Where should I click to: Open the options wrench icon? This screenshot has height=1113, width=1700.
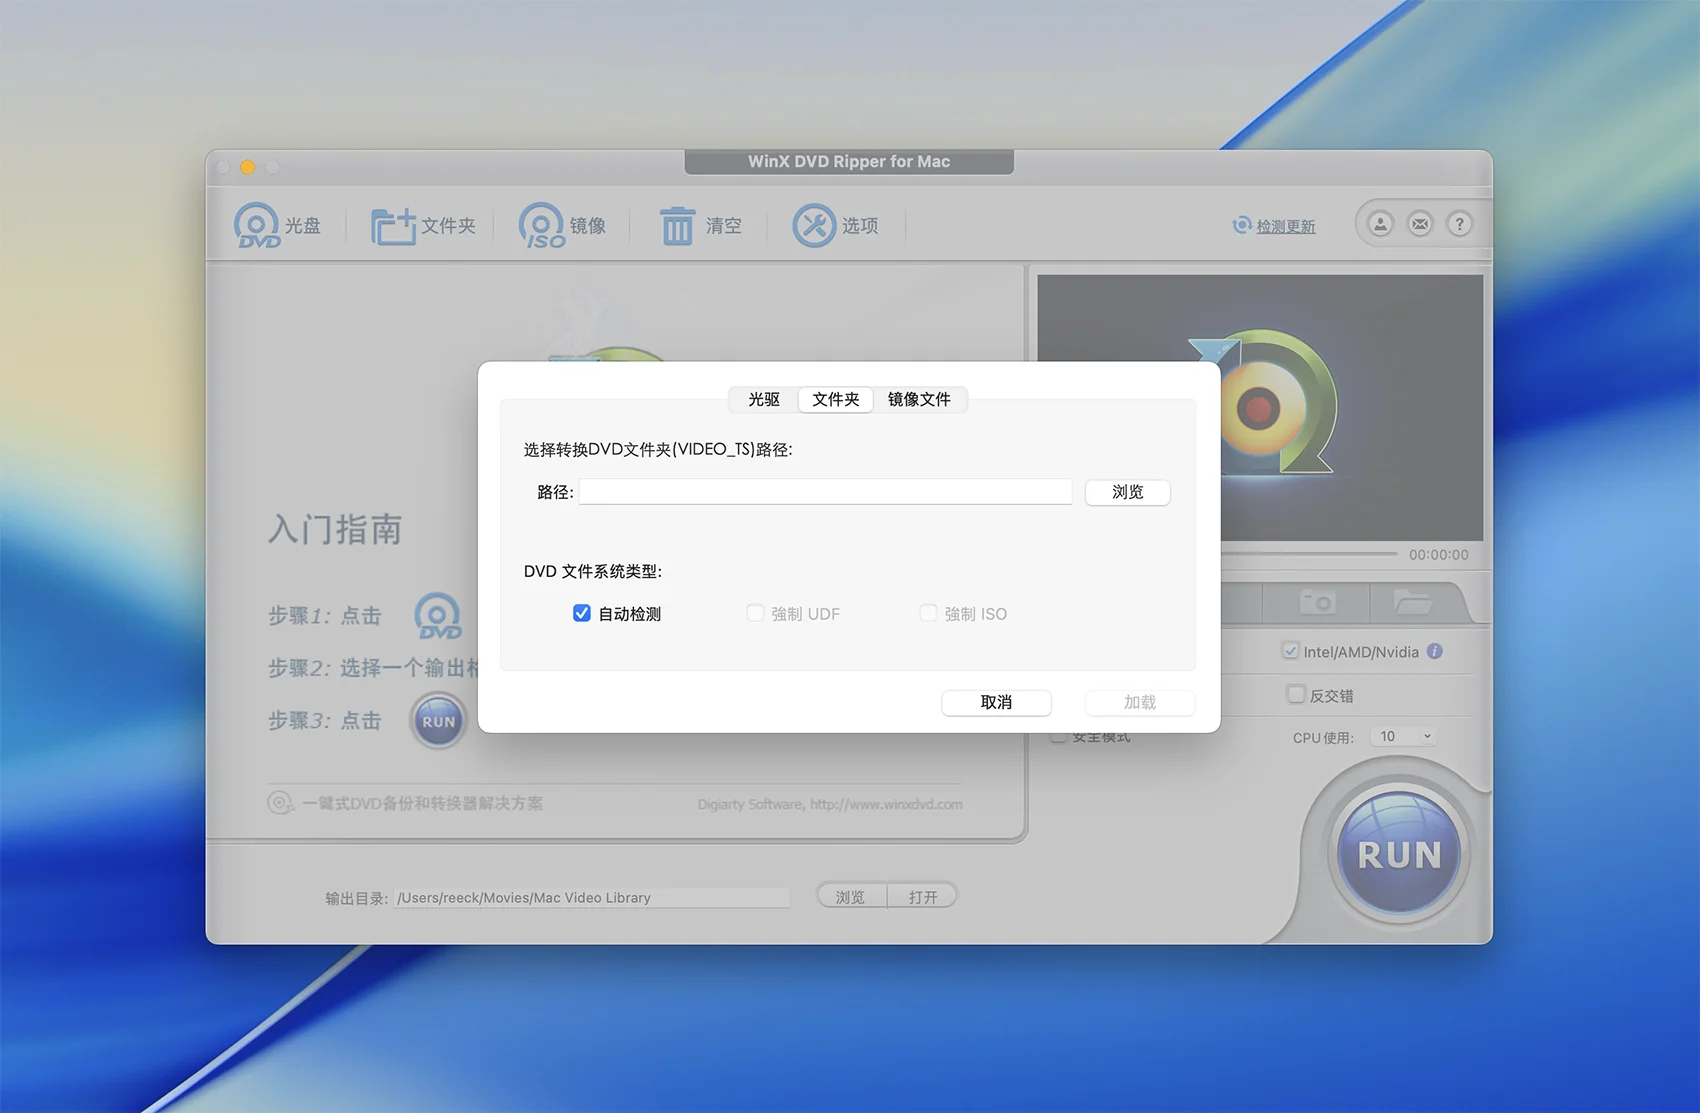814,226
